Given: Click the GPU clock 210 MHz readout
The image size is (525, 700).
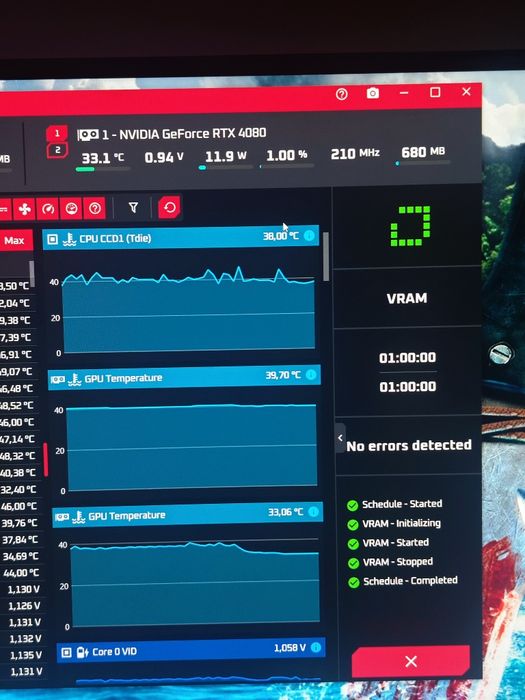Looking at the screenshot, I should coord(355,154).
